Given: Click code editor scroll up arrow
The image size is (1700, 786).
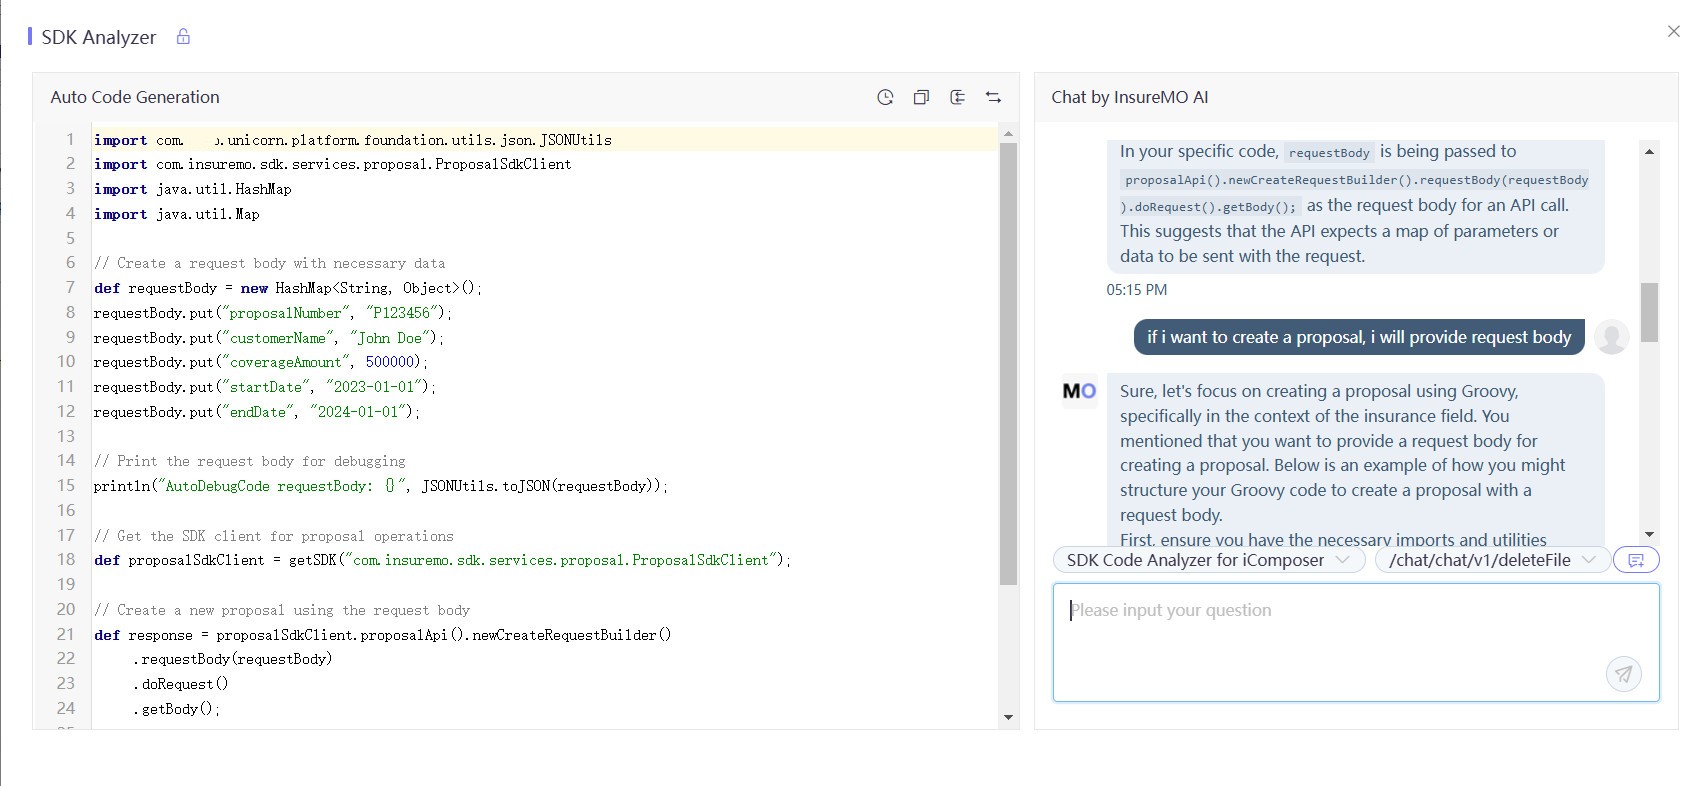Looking at the screenshot, I should 1008,133.
